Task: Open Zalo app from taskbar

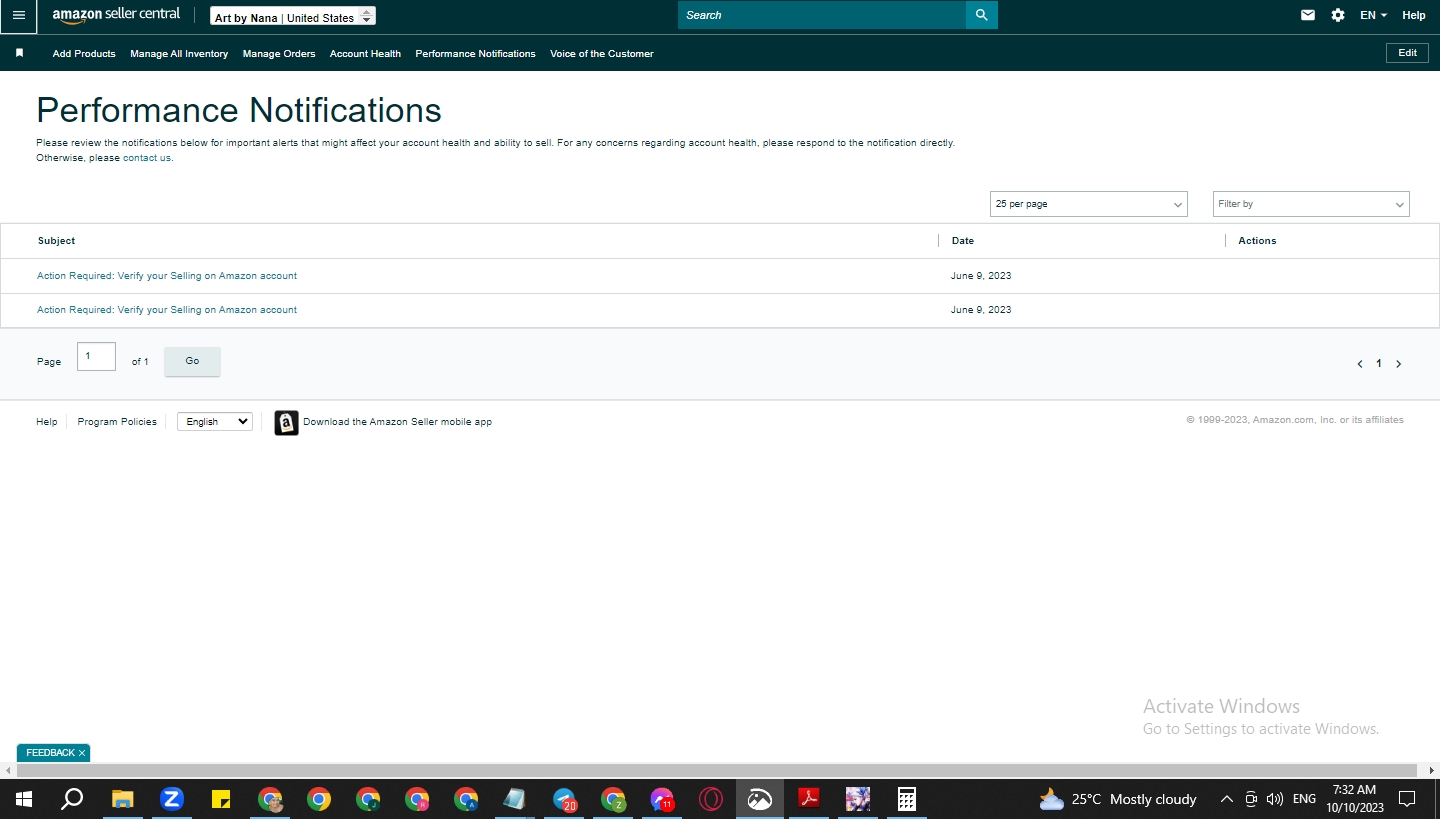Action: tap(172, 799)
